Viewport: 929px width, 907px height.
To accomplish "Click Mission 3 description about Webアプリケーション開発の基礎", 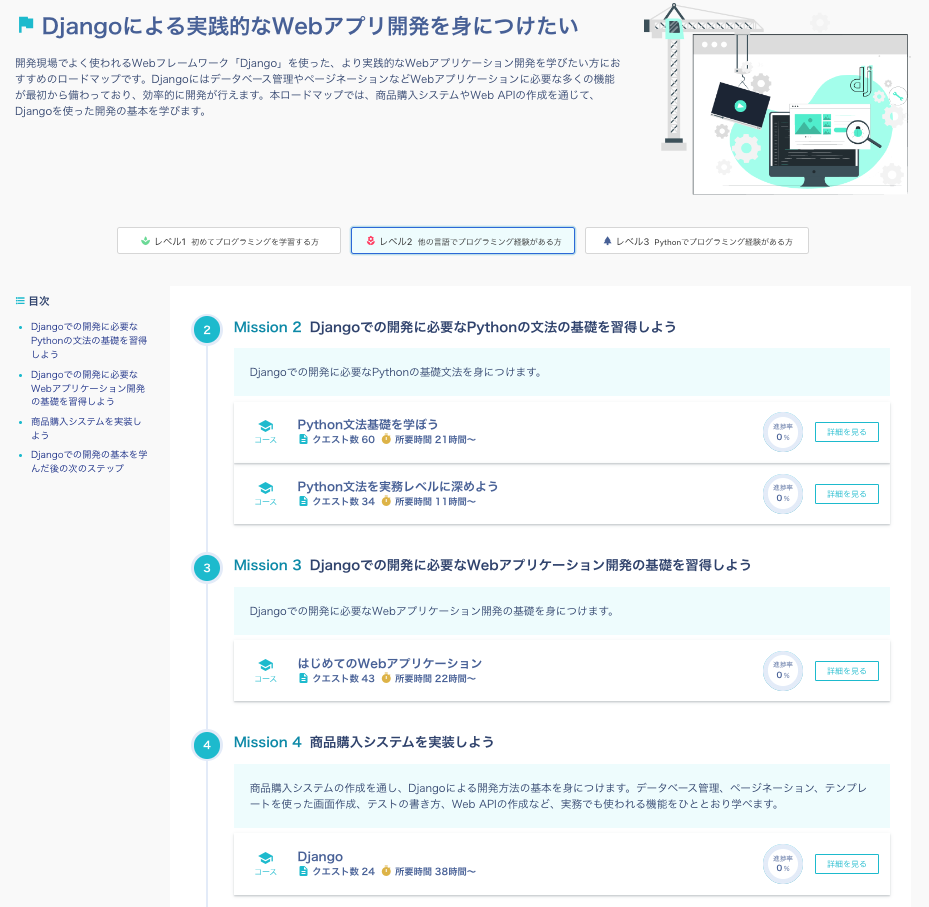I will point(432,611).
